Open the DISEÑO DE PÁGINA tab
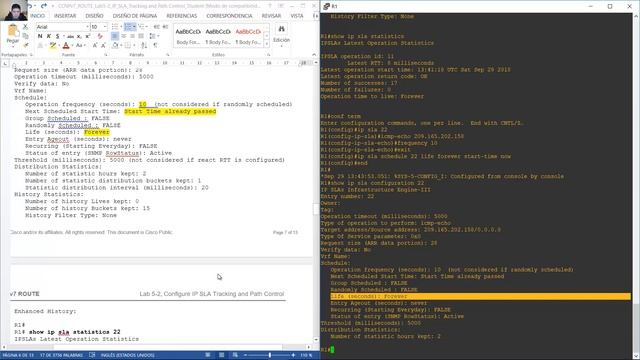The height and width of the screenshot is (360, 640). pyautogui.click(x=135, y=16)
